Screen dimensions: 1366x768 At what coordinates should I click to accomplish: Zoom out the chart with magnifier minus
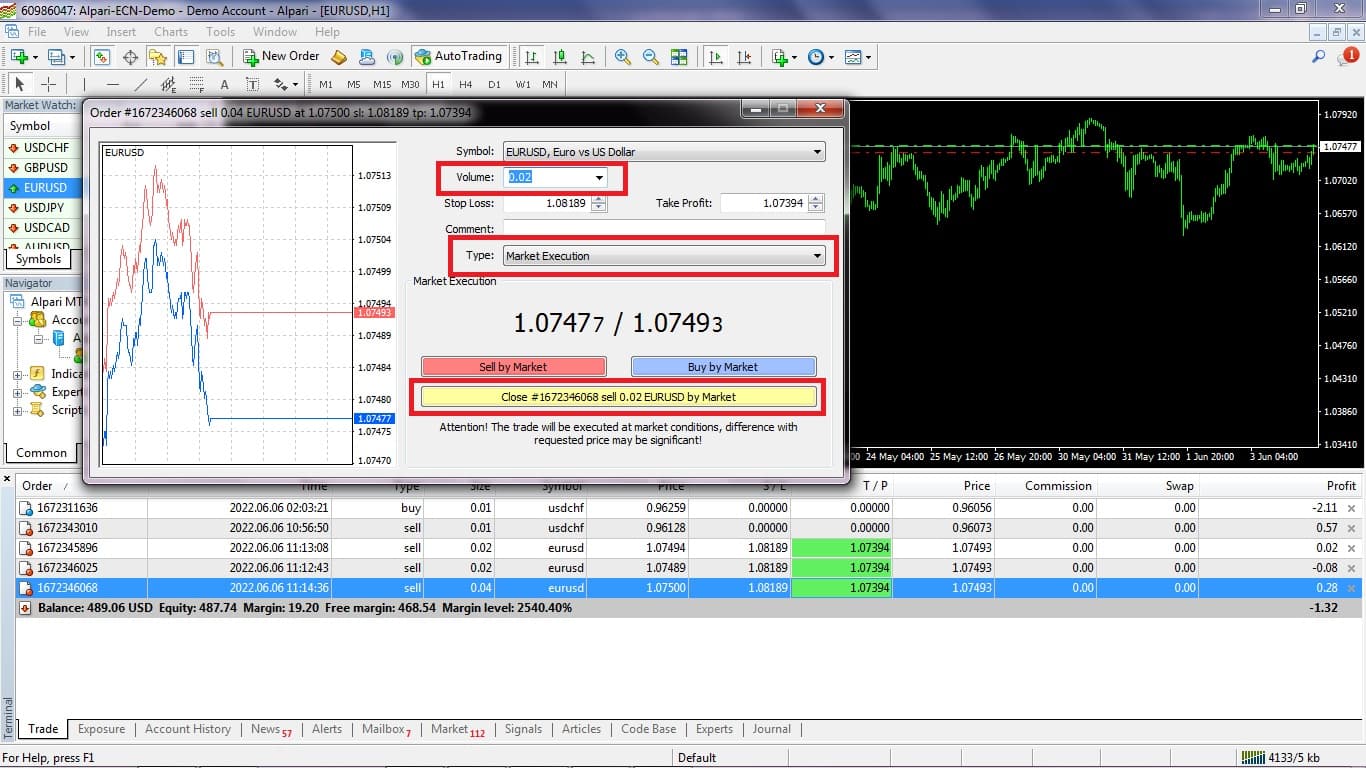point(651,57)
